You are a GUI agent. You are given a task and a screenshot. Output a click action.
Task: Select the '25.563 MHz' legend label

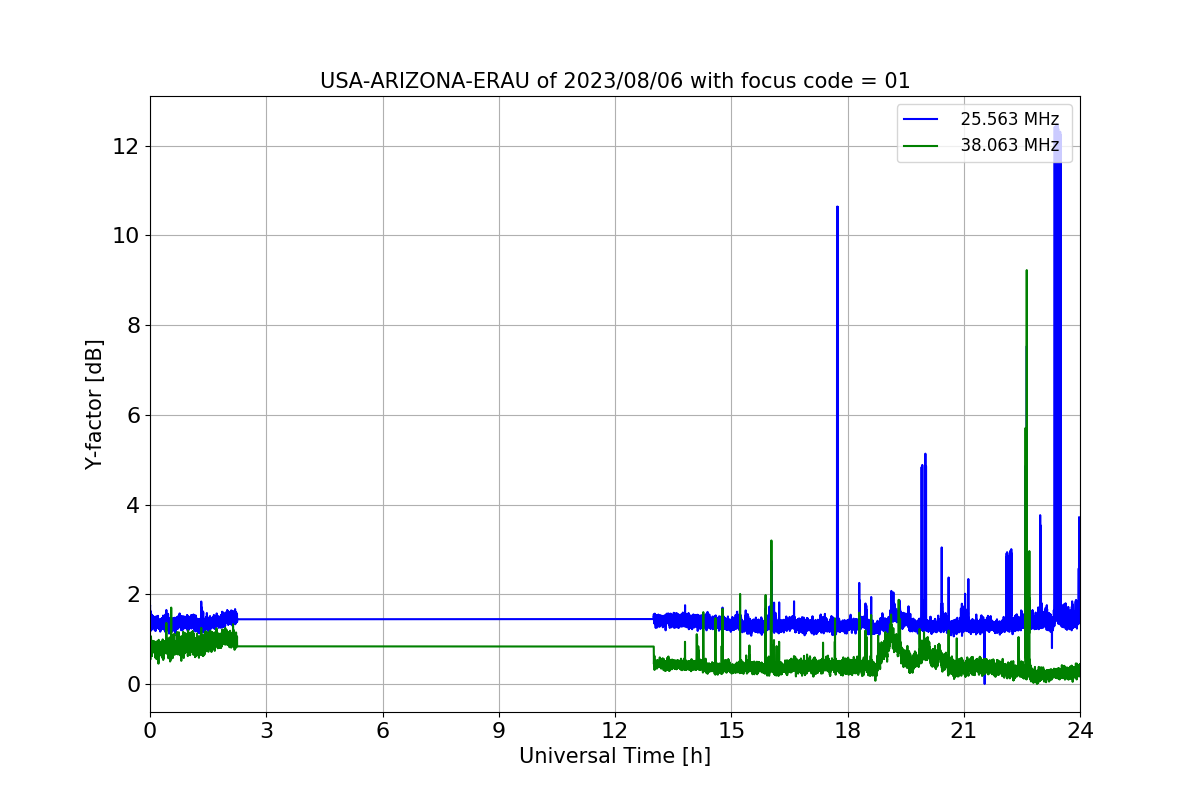tap(1010, 119)
